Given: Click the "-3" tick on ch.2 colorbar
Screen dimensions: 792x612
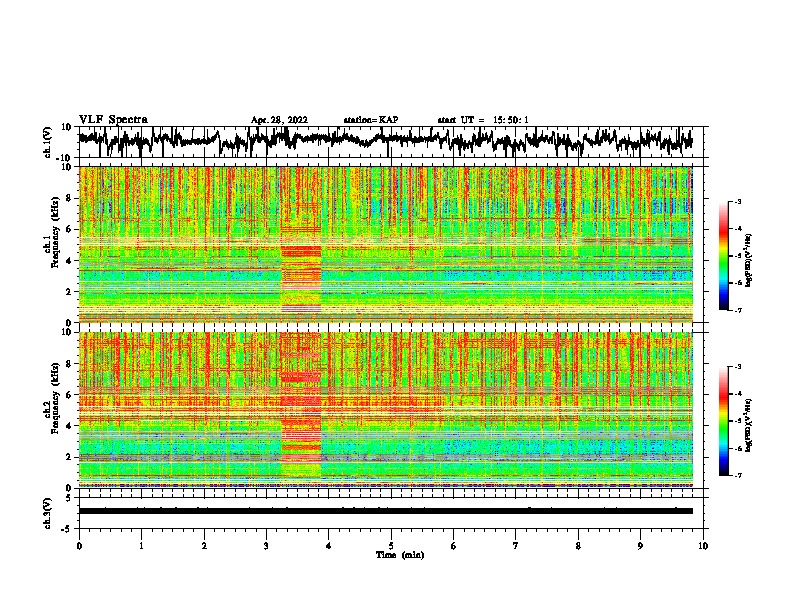Looking at the screenshot, I should 738,367.
